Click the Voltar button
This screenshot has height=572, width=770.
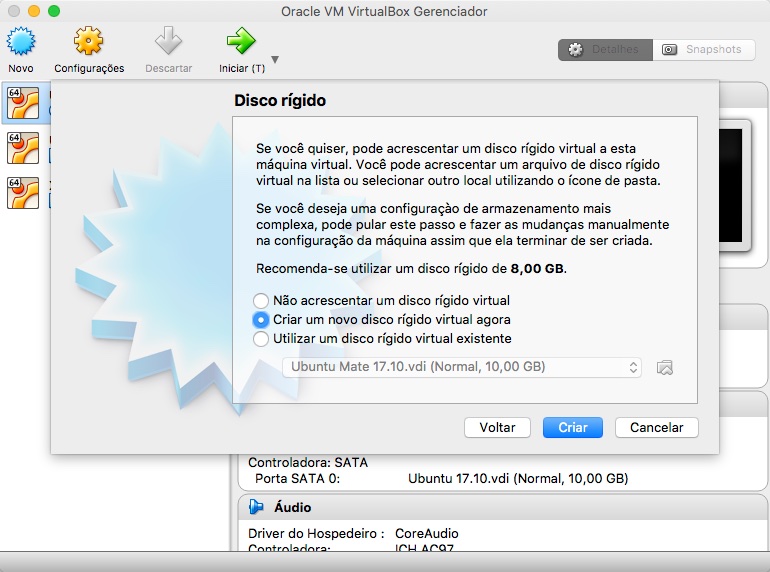pos(497,427)
